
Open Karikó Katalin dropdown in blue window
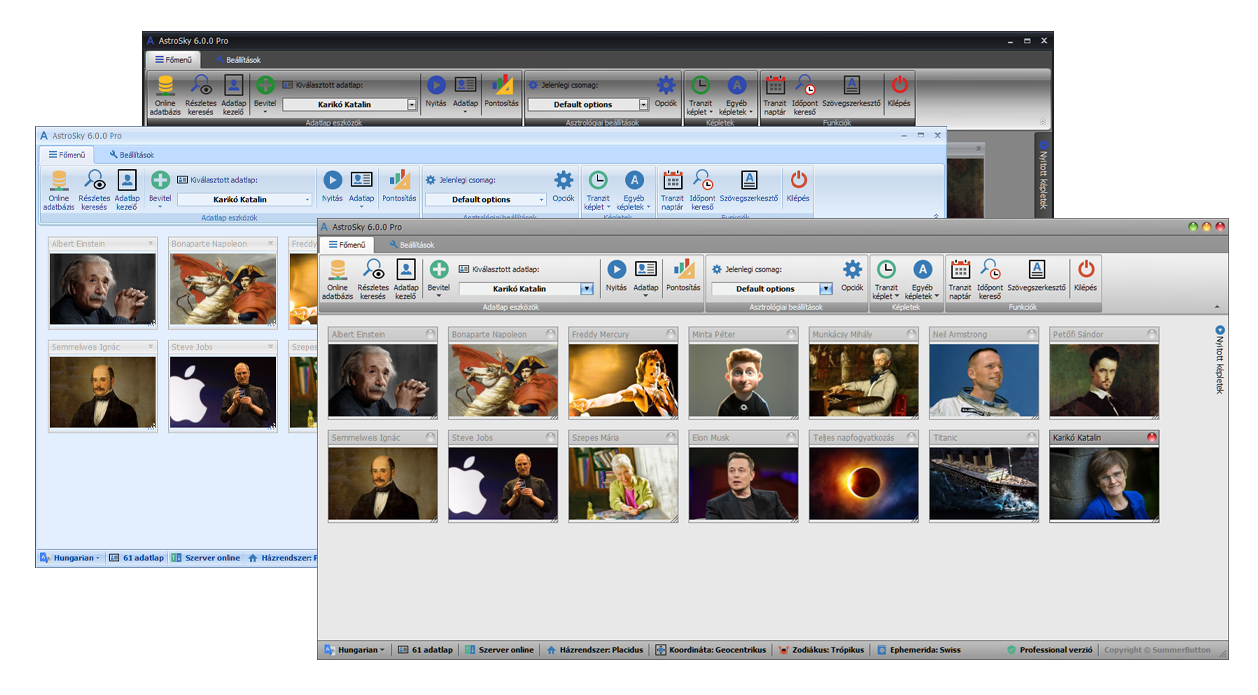308,200
